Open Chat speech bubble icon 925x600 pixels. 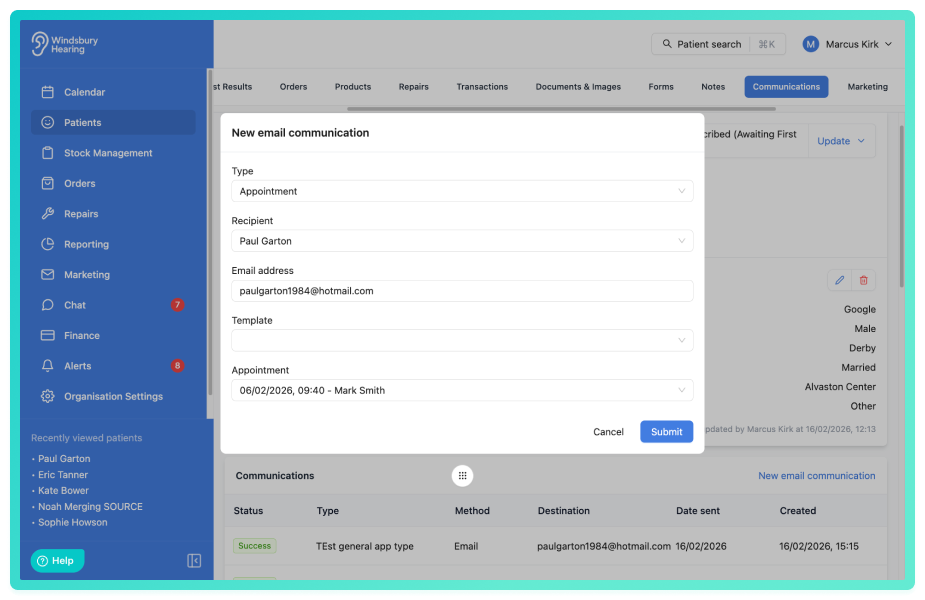(48, 305)
